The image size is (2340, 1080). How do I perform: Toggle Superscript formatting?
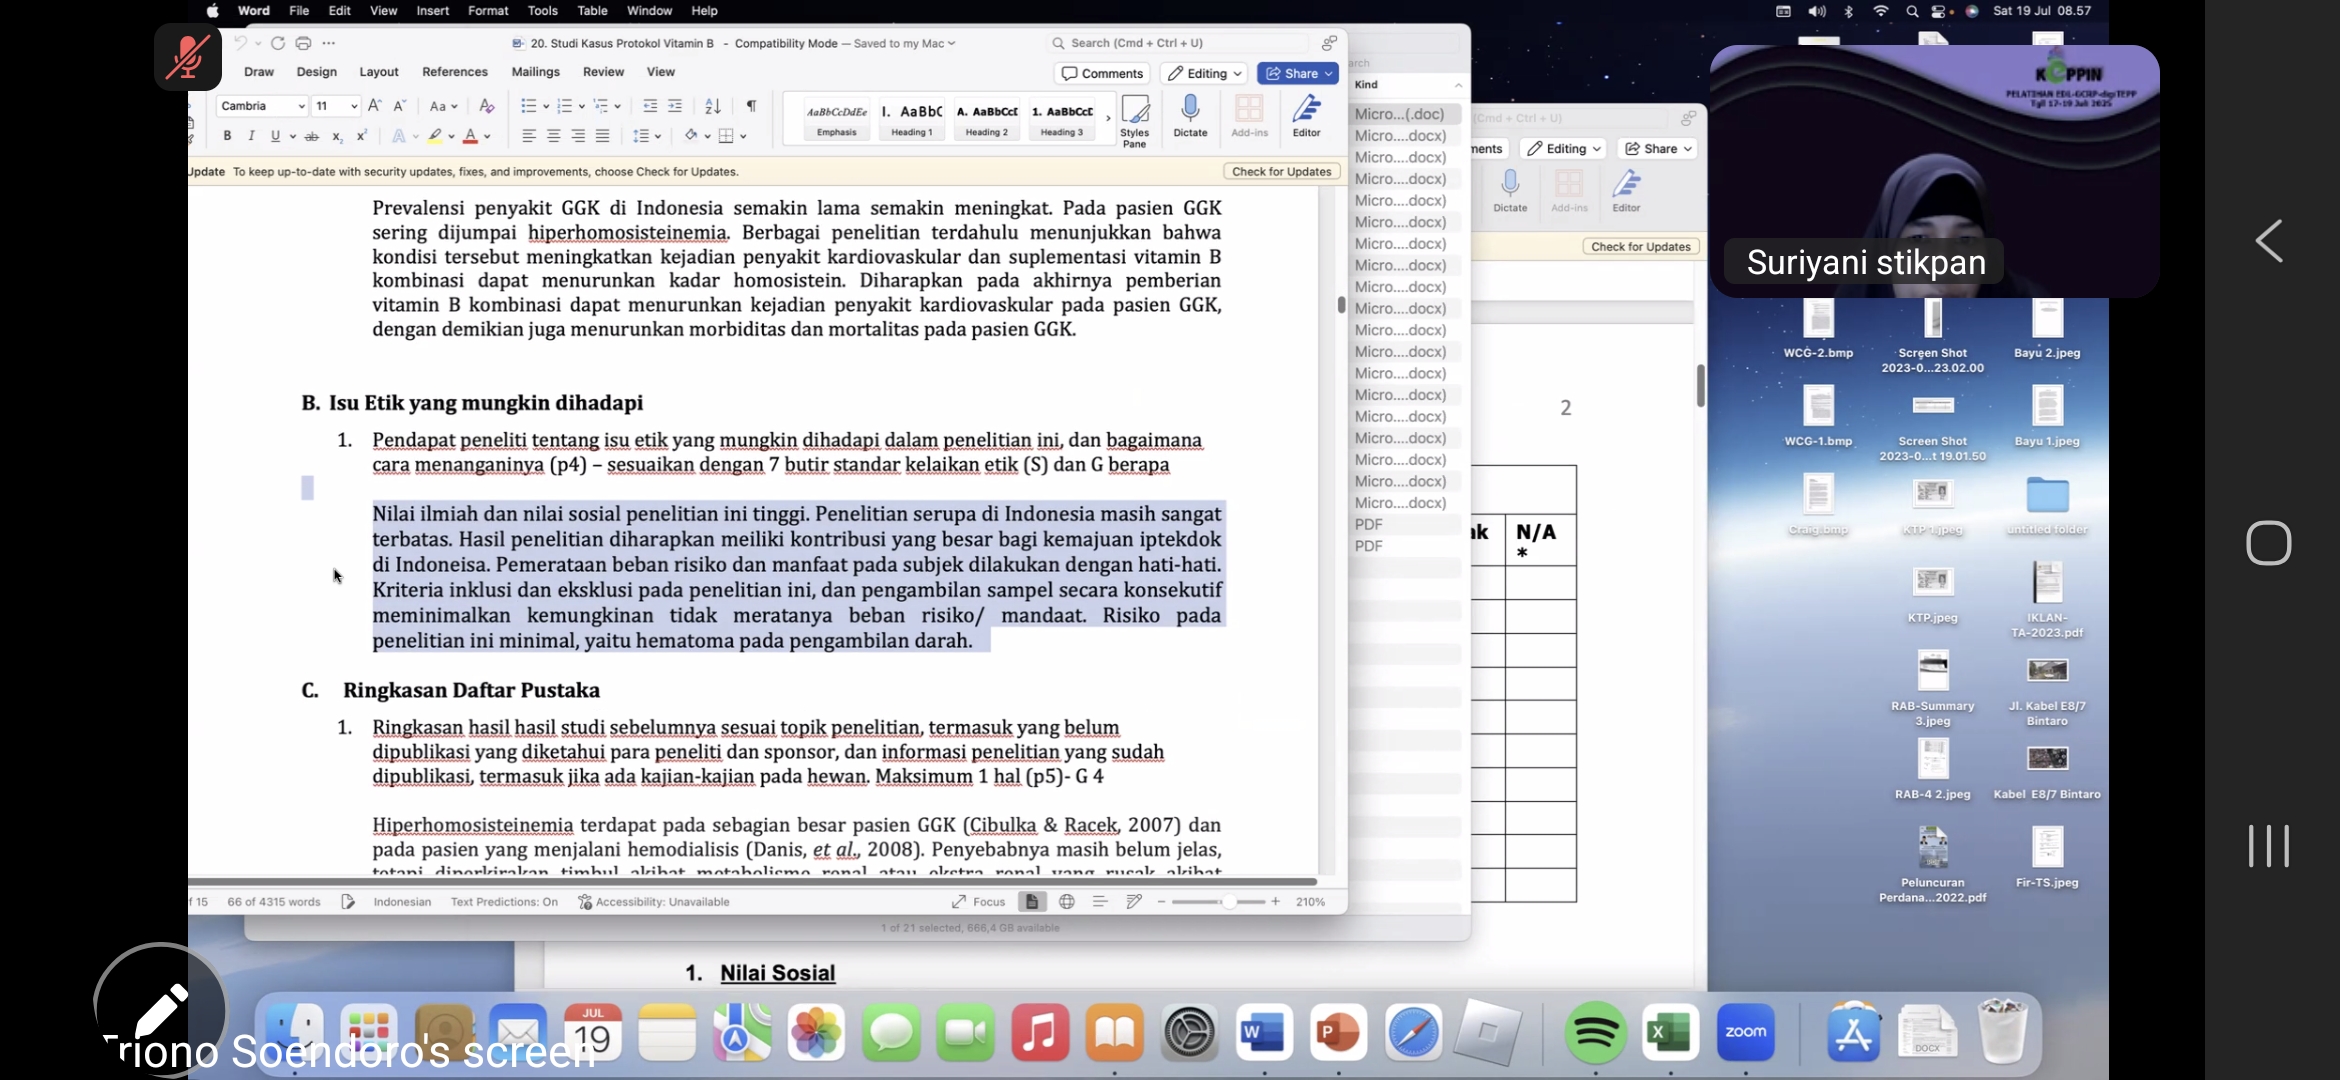coord(361,136)
